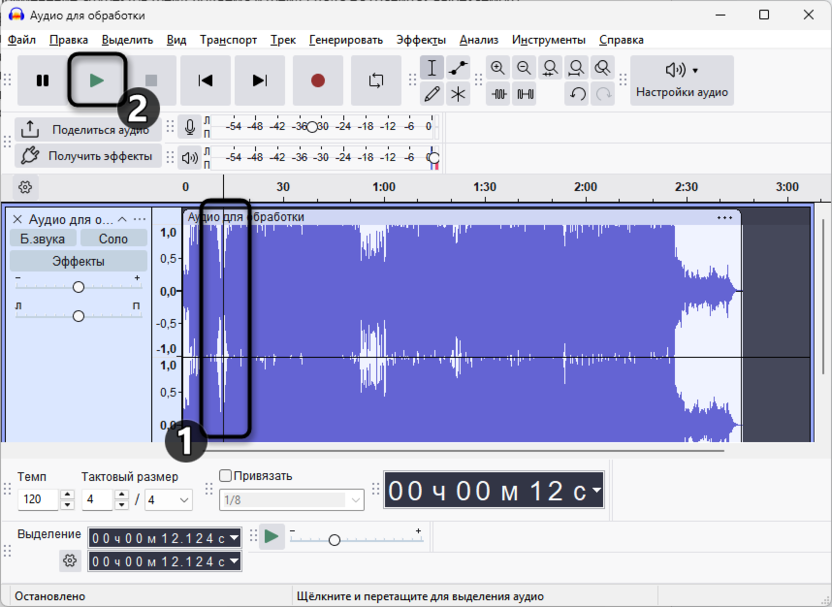Click the Pause button in transport toolbar
The width and height of the screenshot is (832, 607).
coord(43,81)
